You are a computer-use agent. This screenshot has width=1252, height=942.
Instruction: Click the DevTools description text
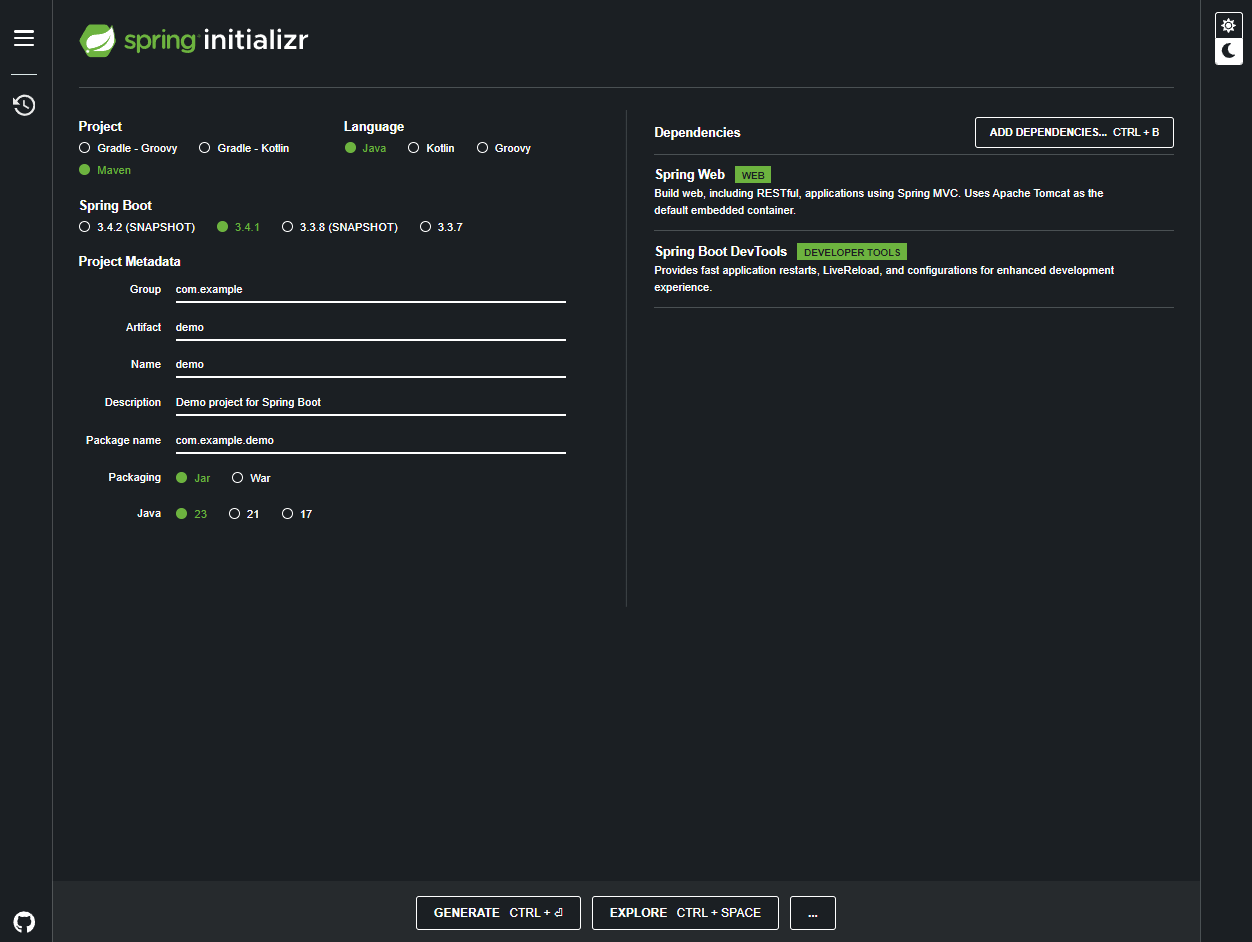coord(884,279)
